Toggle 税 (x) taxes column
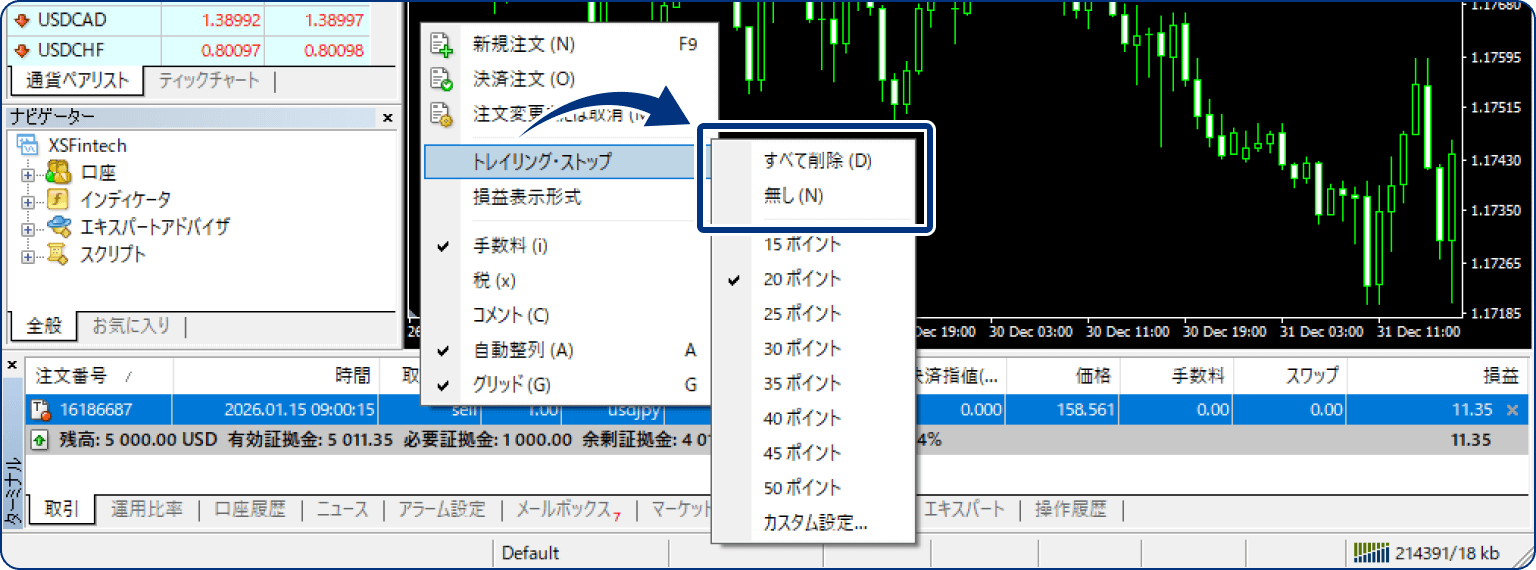 click(568, 281)
